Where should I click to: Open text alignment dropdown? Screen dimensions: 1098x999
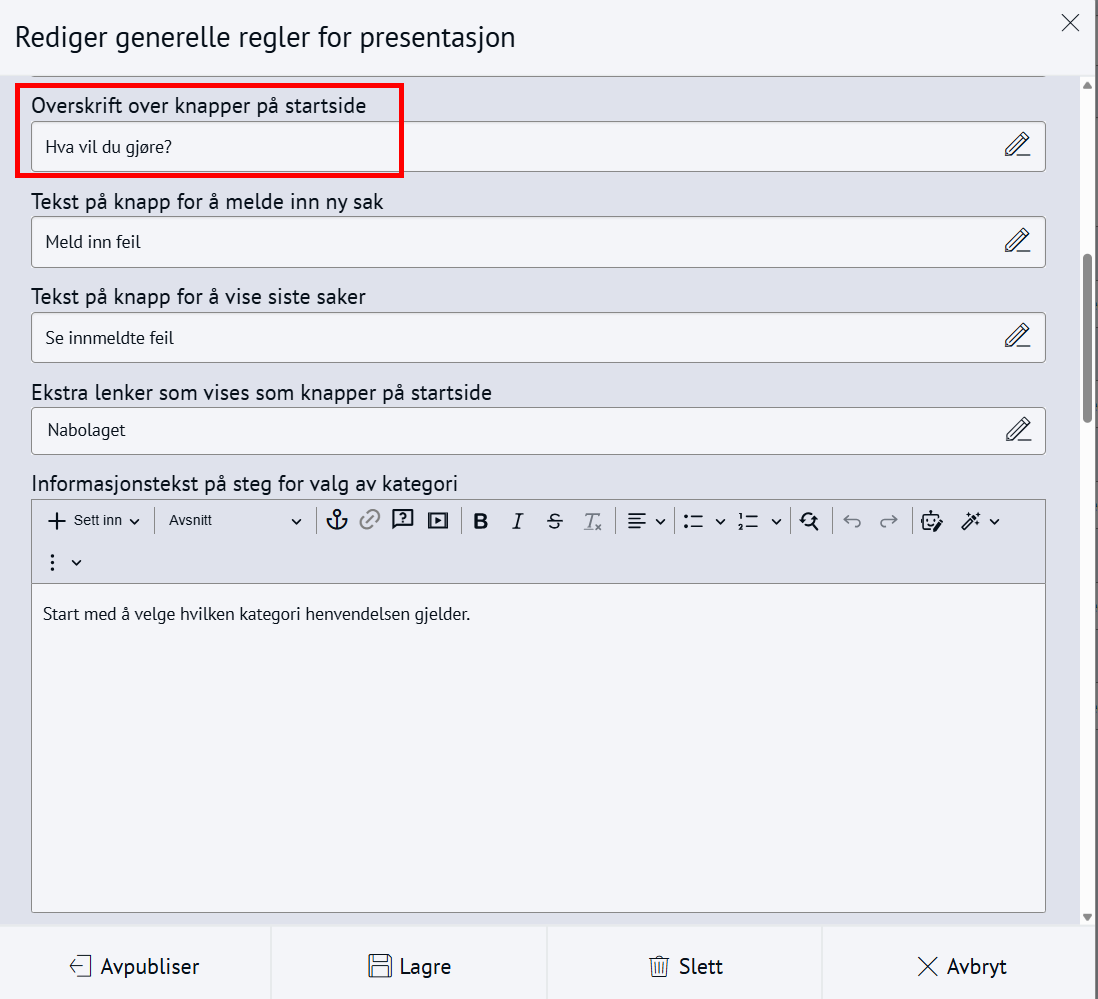coord(646,521)
